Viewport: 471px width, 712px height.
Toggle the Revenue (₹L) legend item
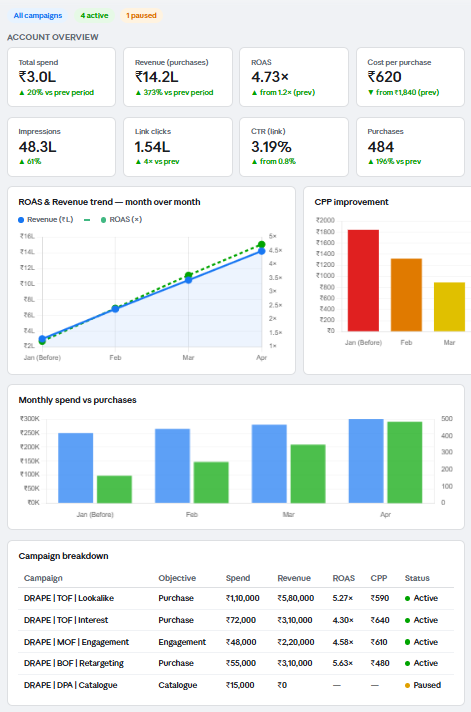(x=45, y=220)
